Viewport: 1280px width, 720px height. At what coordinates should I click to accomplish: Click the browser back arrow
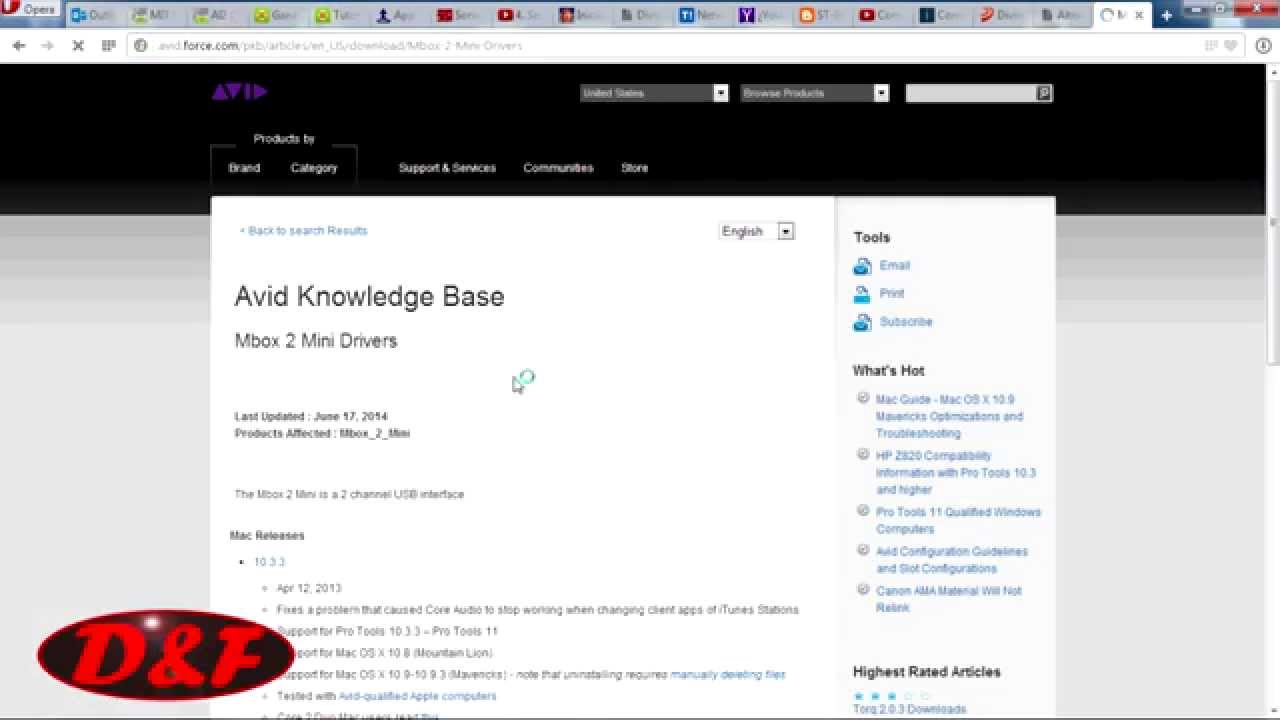[19, 46]
